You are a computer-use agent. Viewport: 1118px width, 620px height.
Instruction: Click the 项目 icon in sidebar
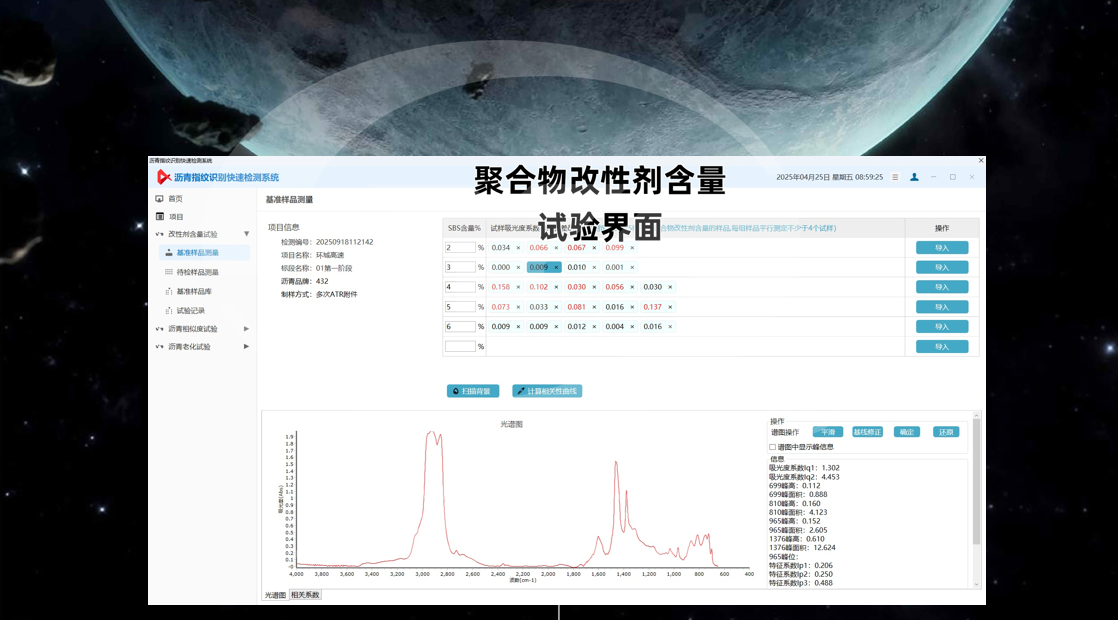tap(159, 216)
